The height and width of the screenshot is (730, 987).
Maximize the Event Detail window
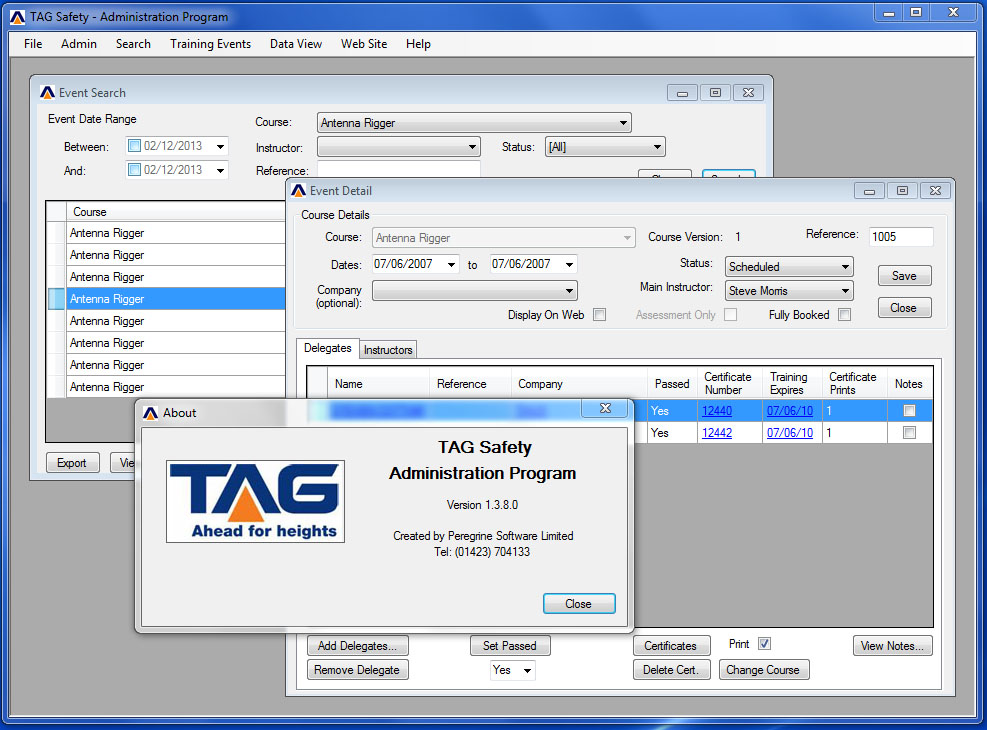click(x=902, y=191)
